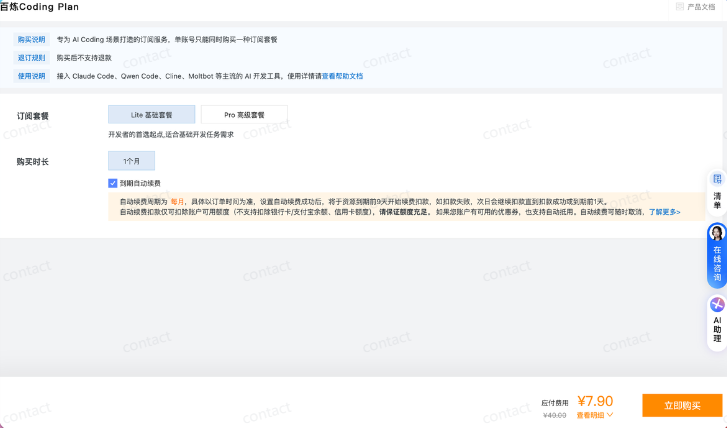Click the 购买说明 label tag
The image size is (727, 428).
pos(32,39)
